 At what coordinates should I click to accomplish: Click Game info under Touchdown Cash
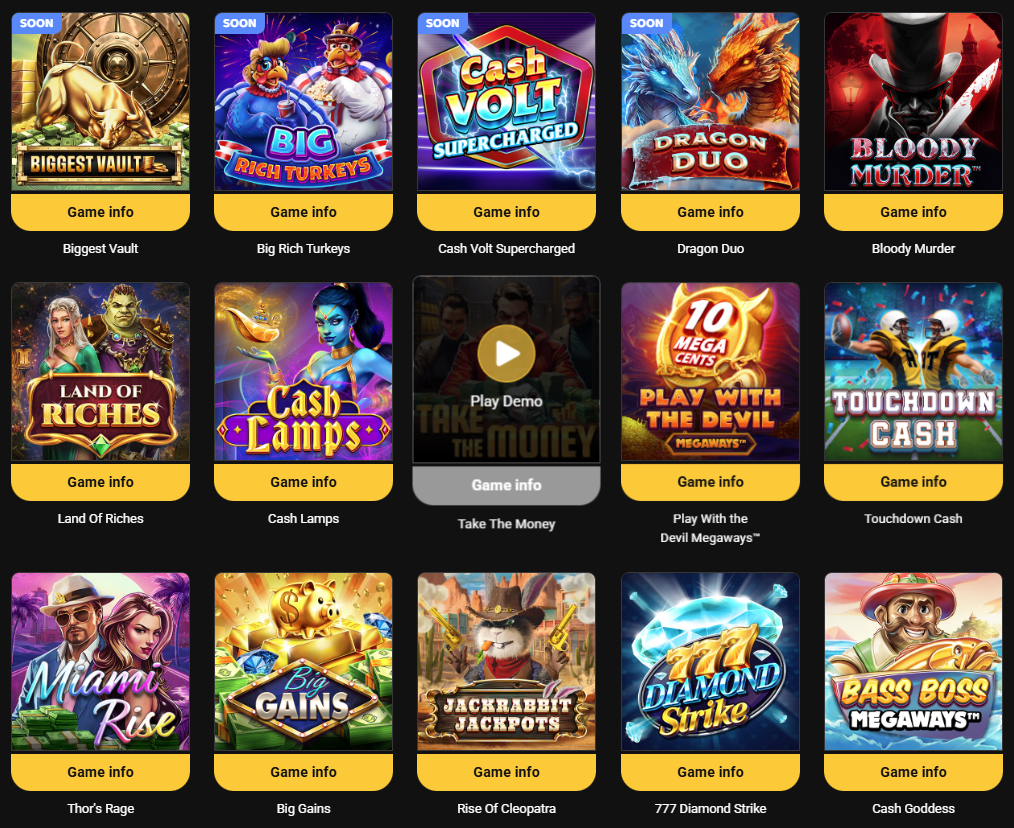click(x=913, y=482)
